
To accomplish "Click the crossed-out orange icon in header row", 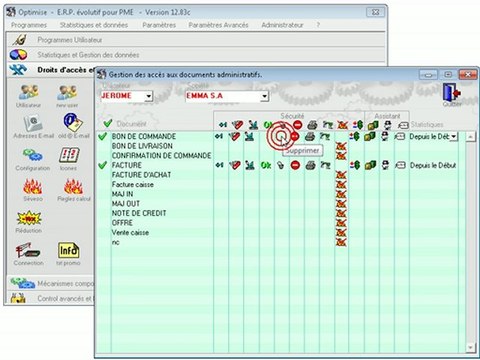I will point(342,125).
